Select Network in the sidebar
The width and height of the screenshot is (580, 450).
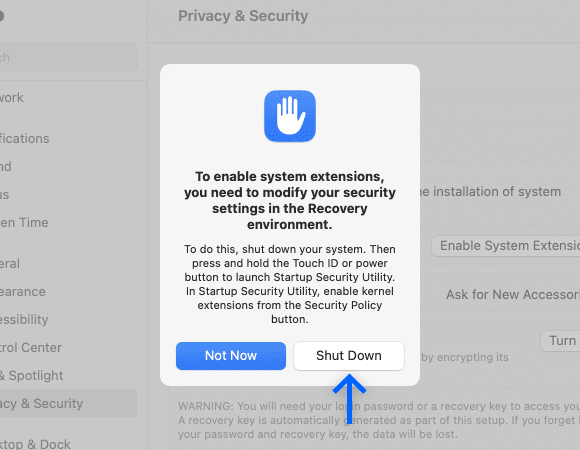click(12, 97)
